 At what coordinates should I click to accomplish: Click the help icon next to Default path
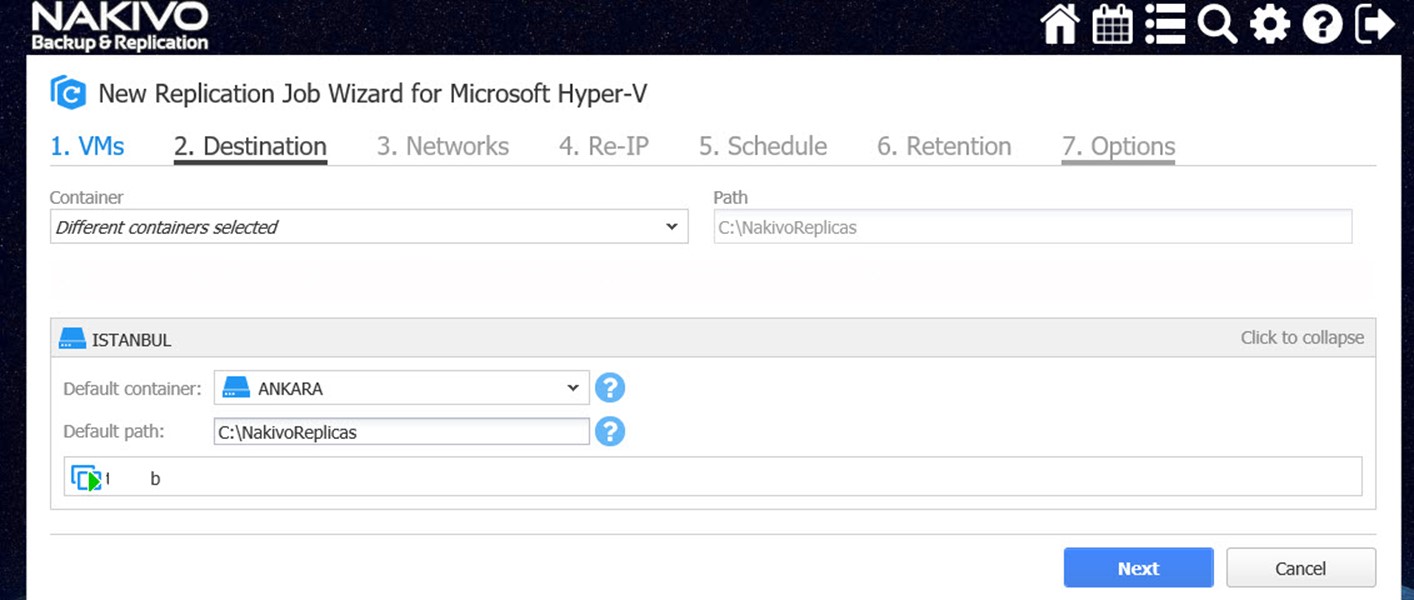tap(610, 431)
